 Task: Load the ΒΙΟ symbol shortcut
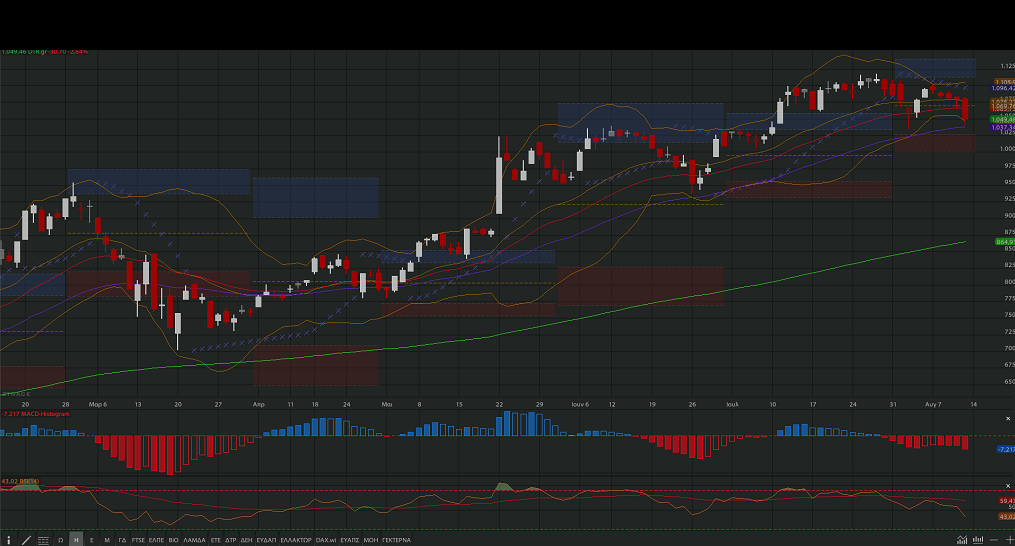(173, 540)
